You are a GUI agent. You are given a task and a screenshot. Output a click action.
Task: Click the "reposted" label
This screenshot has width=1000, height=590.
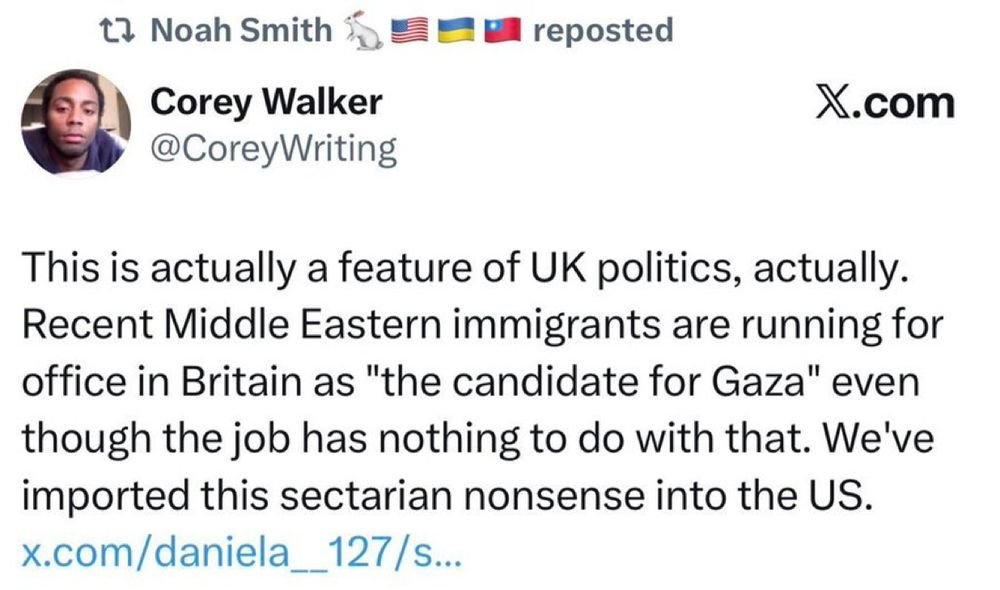tap(603, 31)
